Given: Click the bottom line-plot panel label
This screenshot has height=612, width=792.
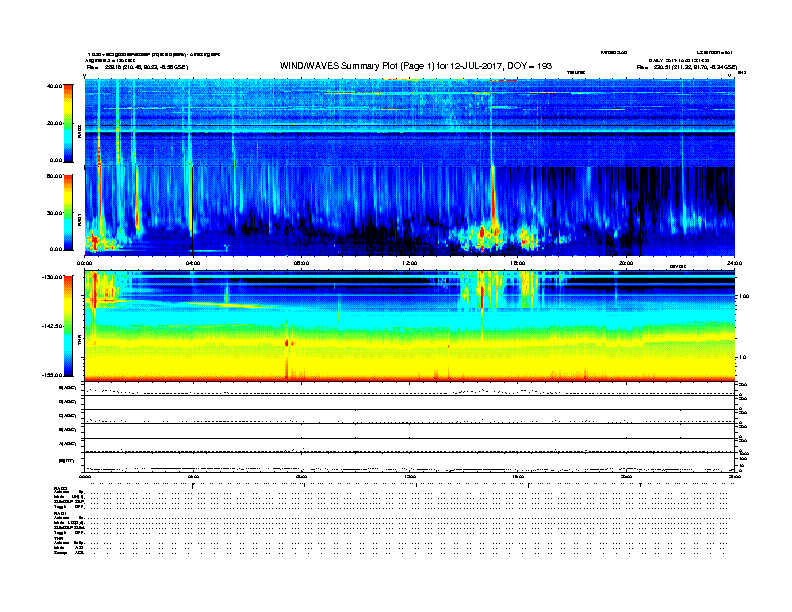Looking at the screenshot, I should [66, 461].
